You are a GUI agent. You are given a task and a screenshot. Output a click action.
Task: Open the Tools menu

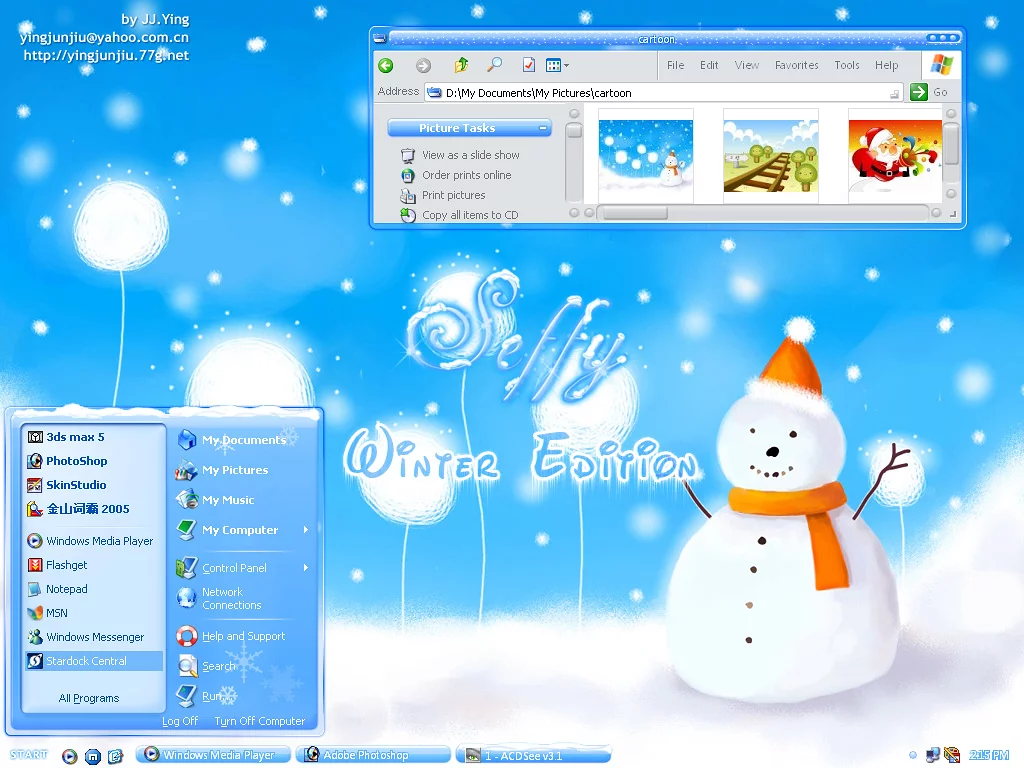(x=846, y=65)
